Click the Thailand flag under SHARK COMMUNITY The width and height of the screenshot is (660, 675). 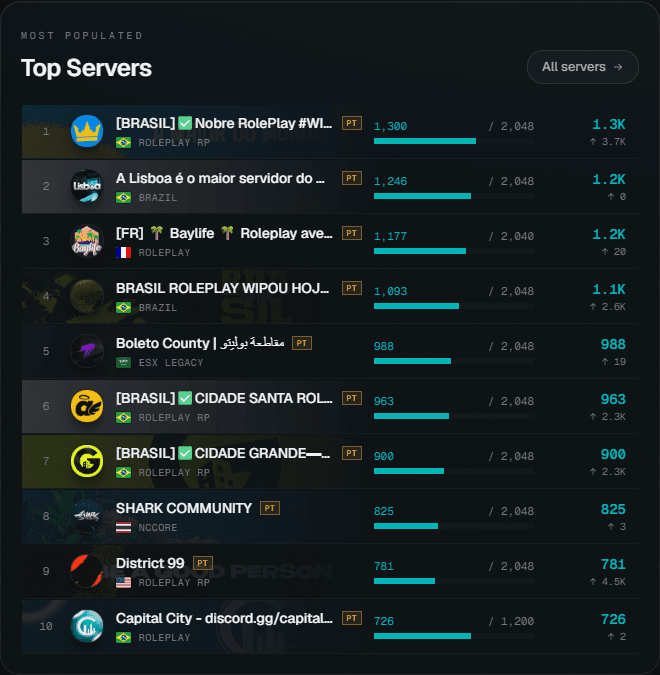click(x=124, y=527)
